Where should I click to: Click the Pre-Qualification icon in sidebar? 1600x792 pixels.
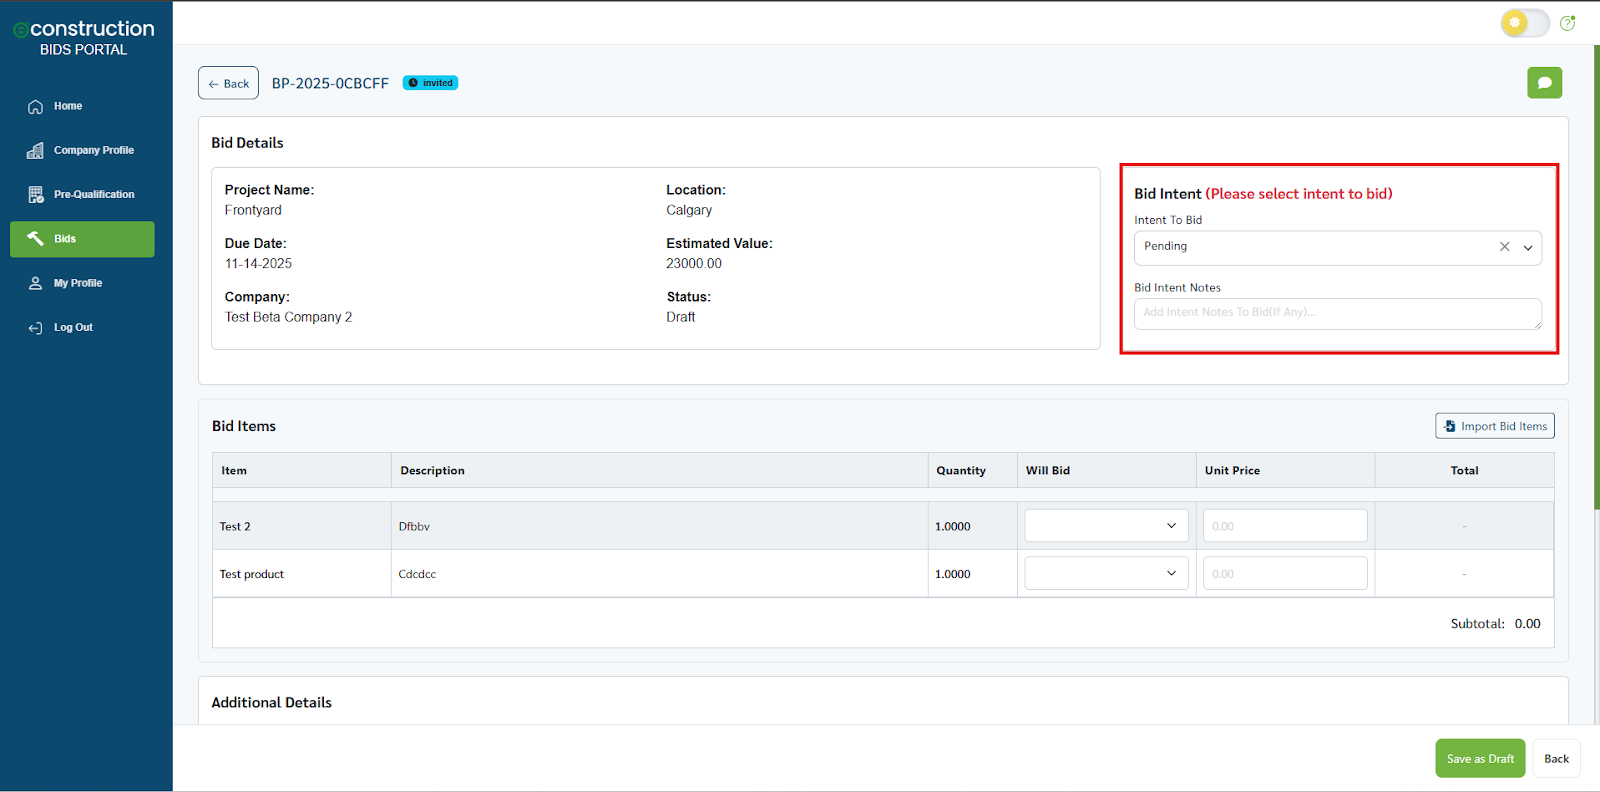(36, 194)
